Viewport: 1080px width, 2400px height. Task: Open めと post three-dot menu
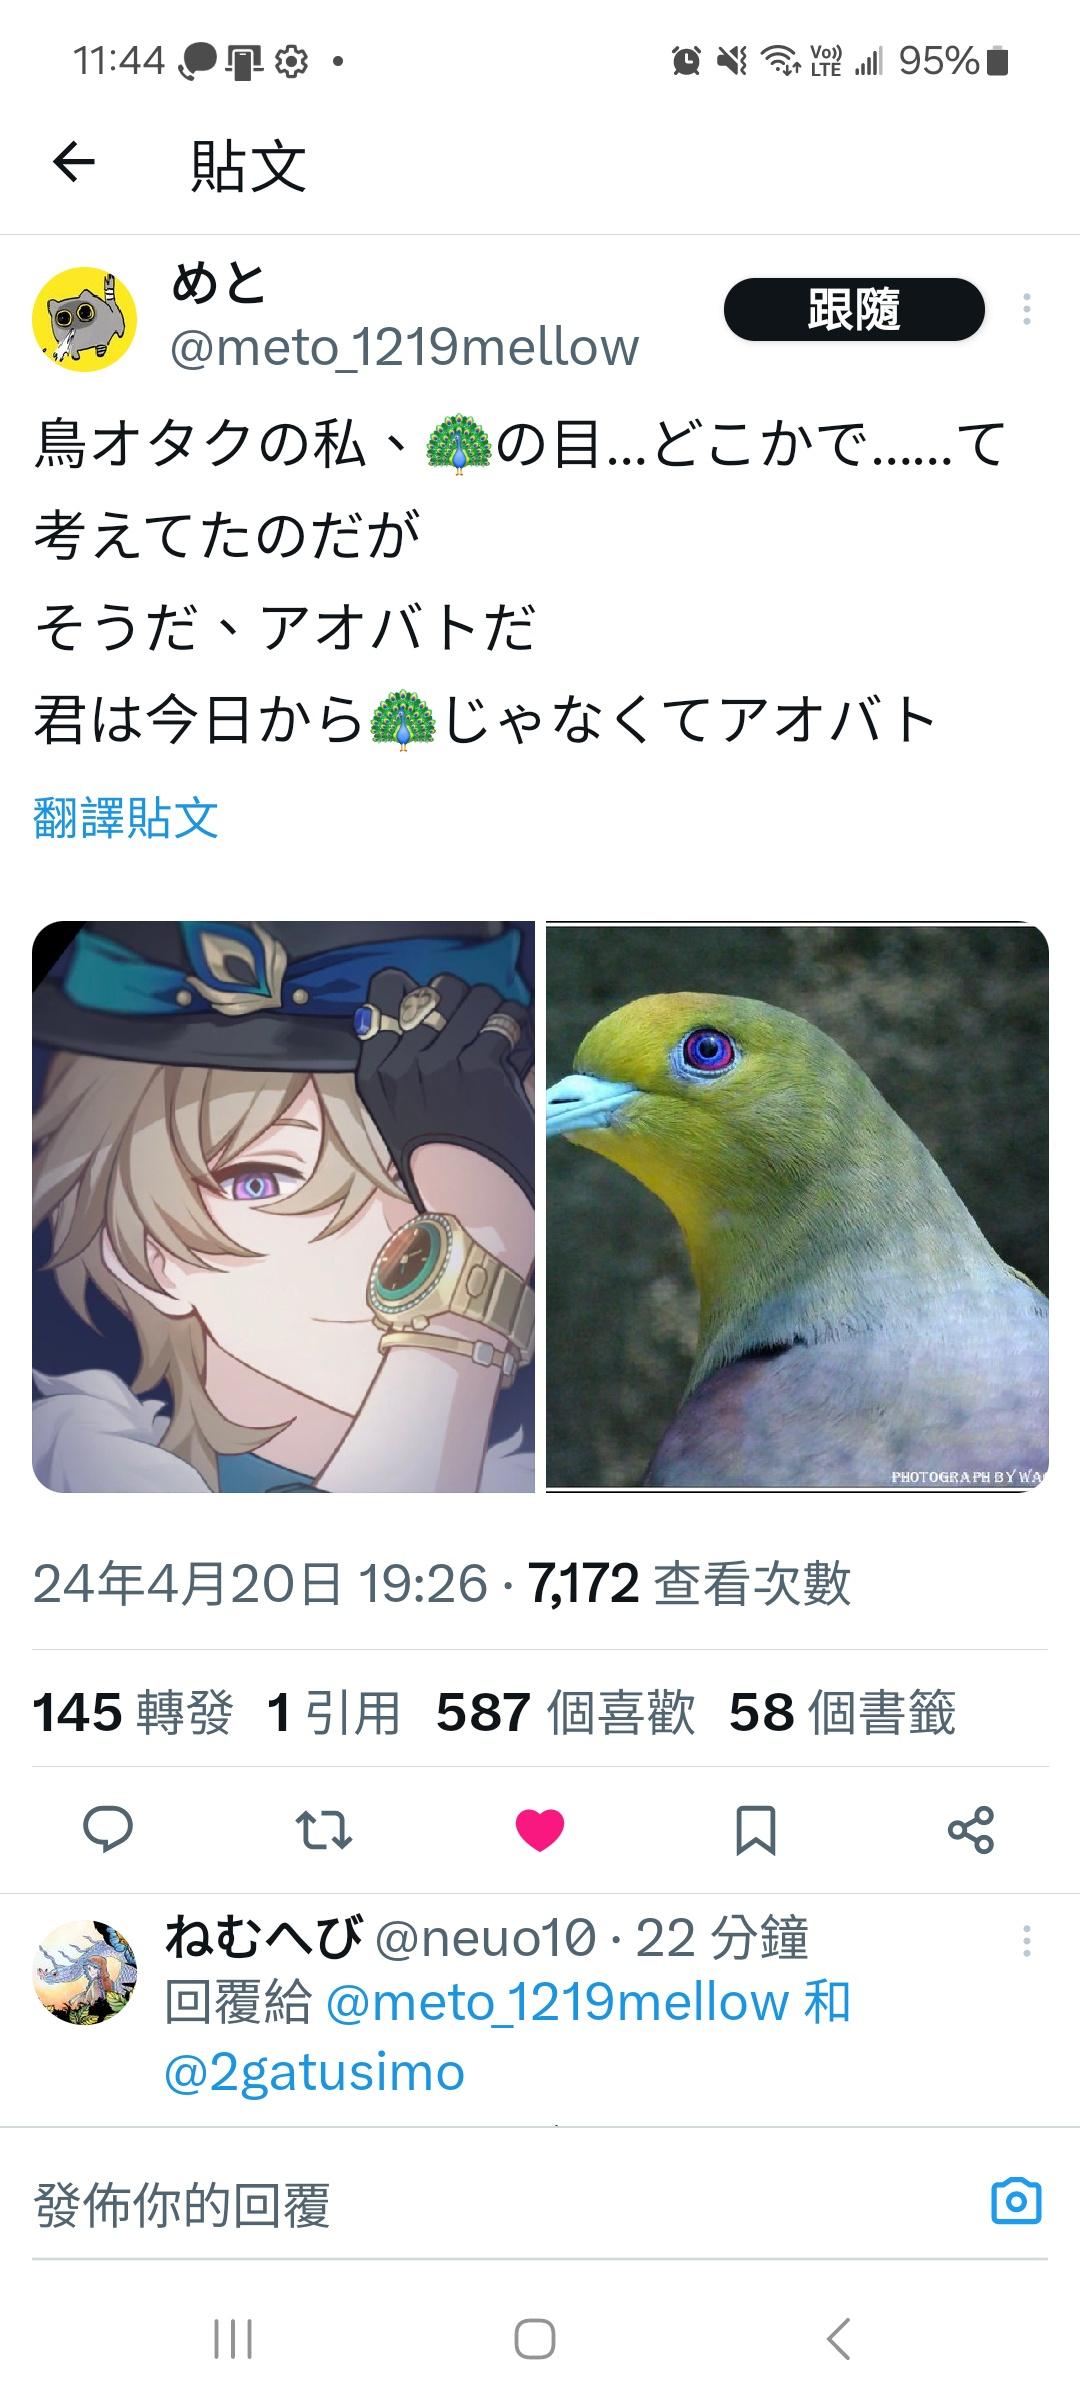coord(1026,310)
